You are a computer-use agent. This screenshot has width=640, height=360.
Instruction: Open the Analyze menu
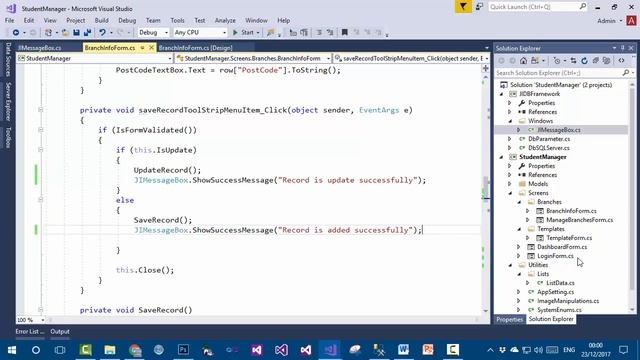point(225,20)
